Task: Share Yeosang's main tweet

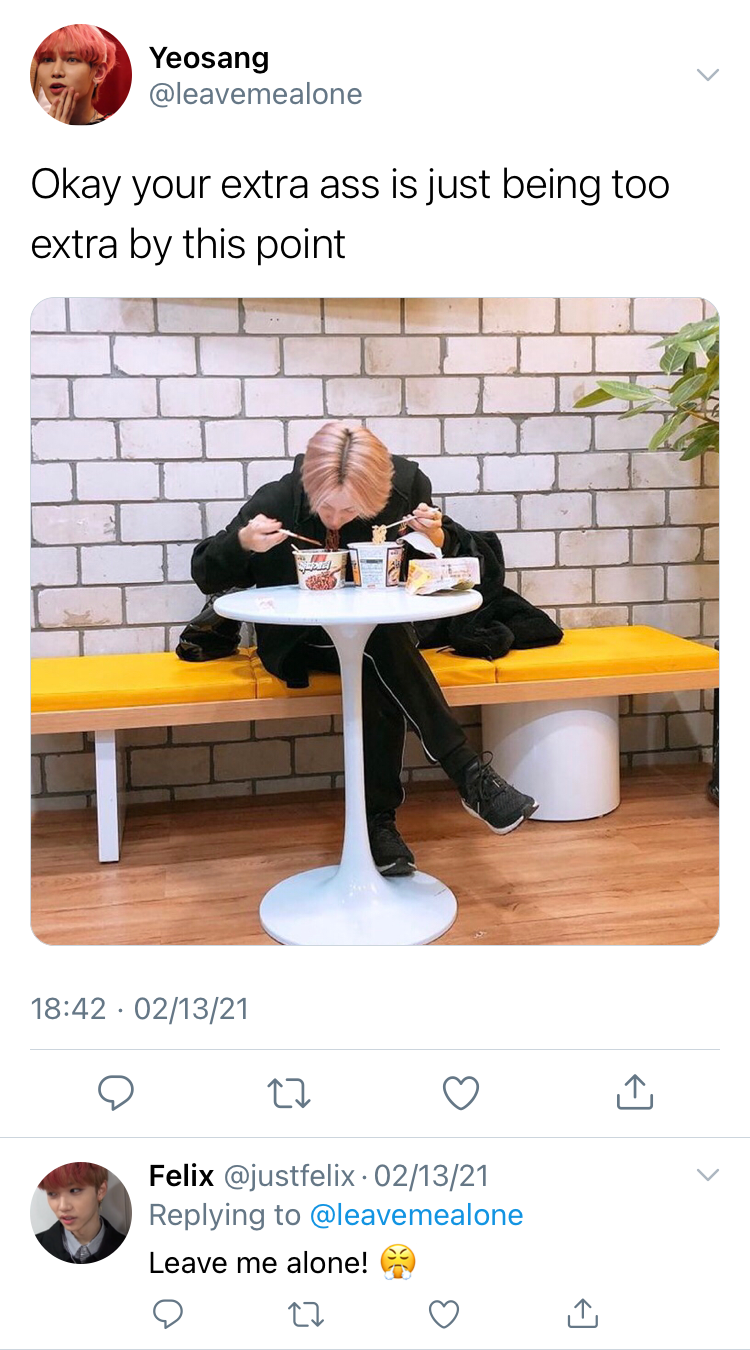Action: point(635,1091)
